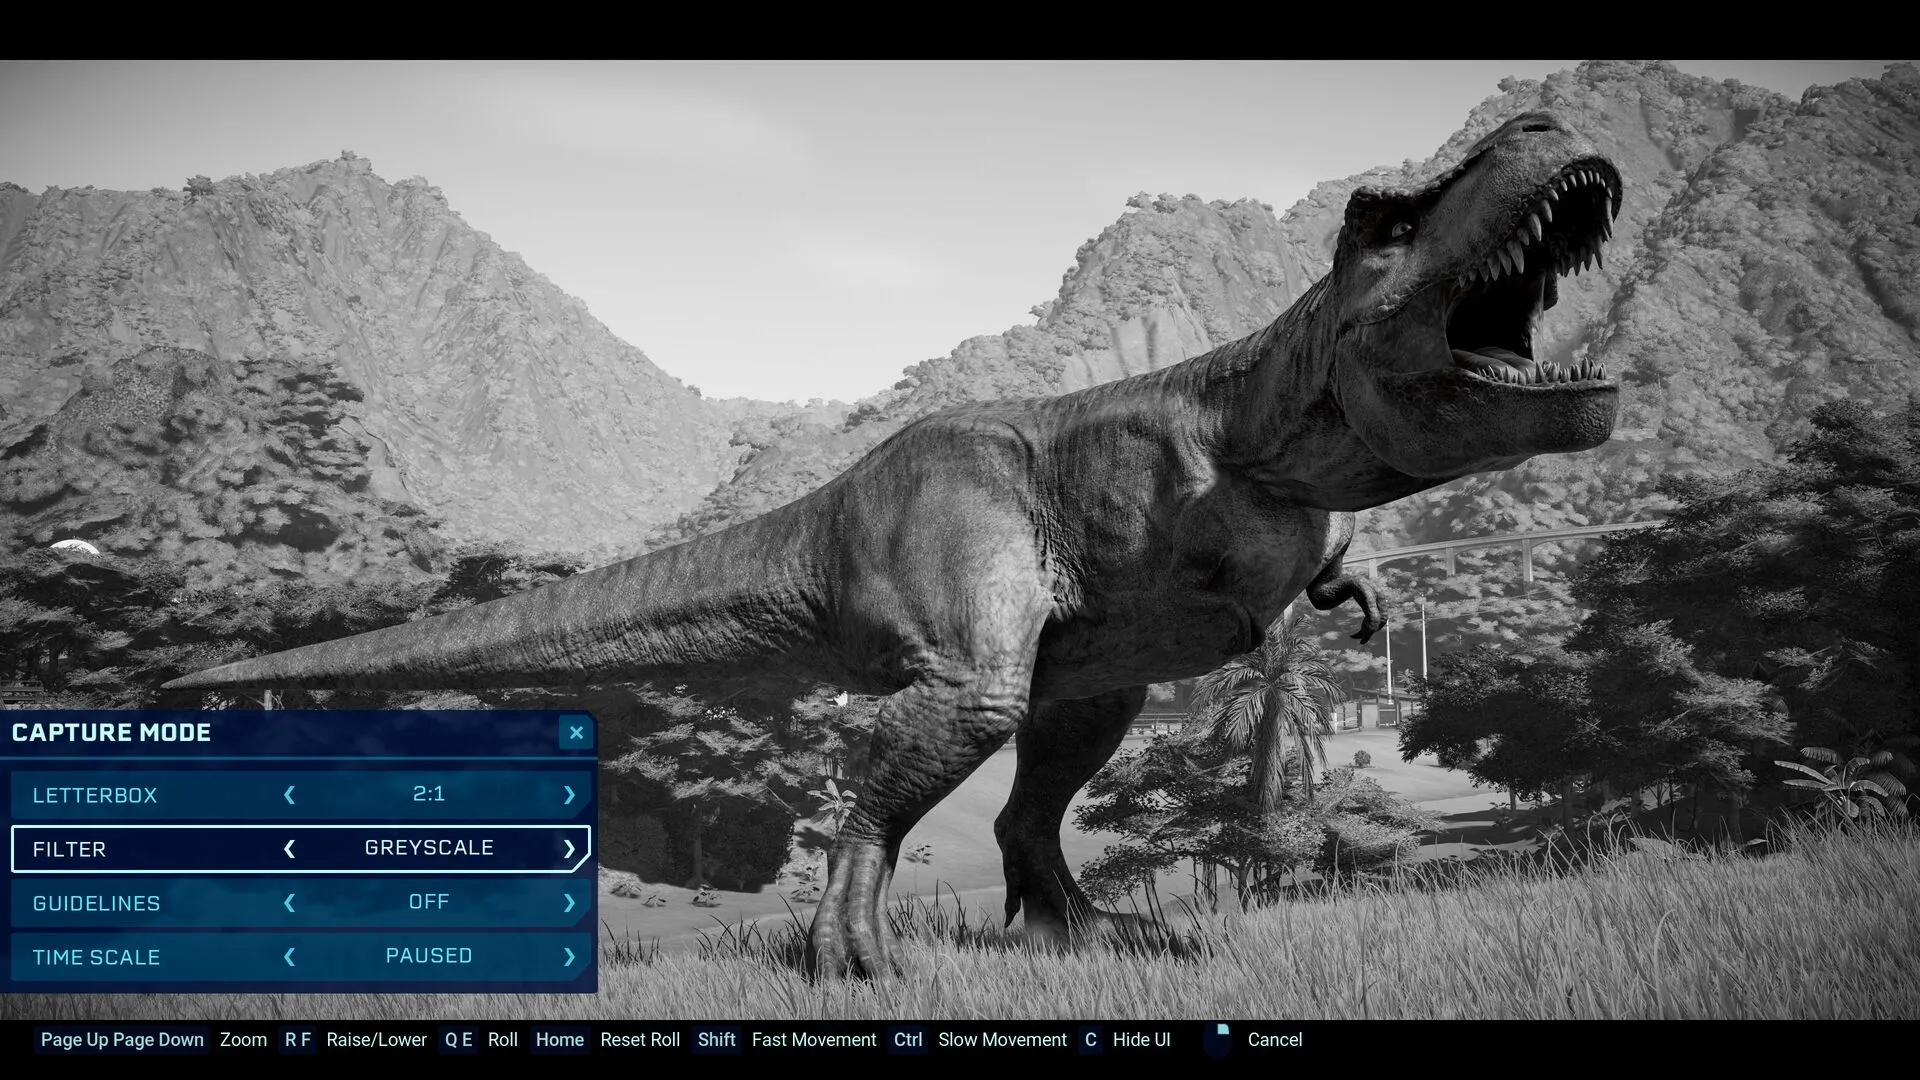Click Letterbox right arrow
The width and height of the screenshot is (1920, 1080).
569,795
